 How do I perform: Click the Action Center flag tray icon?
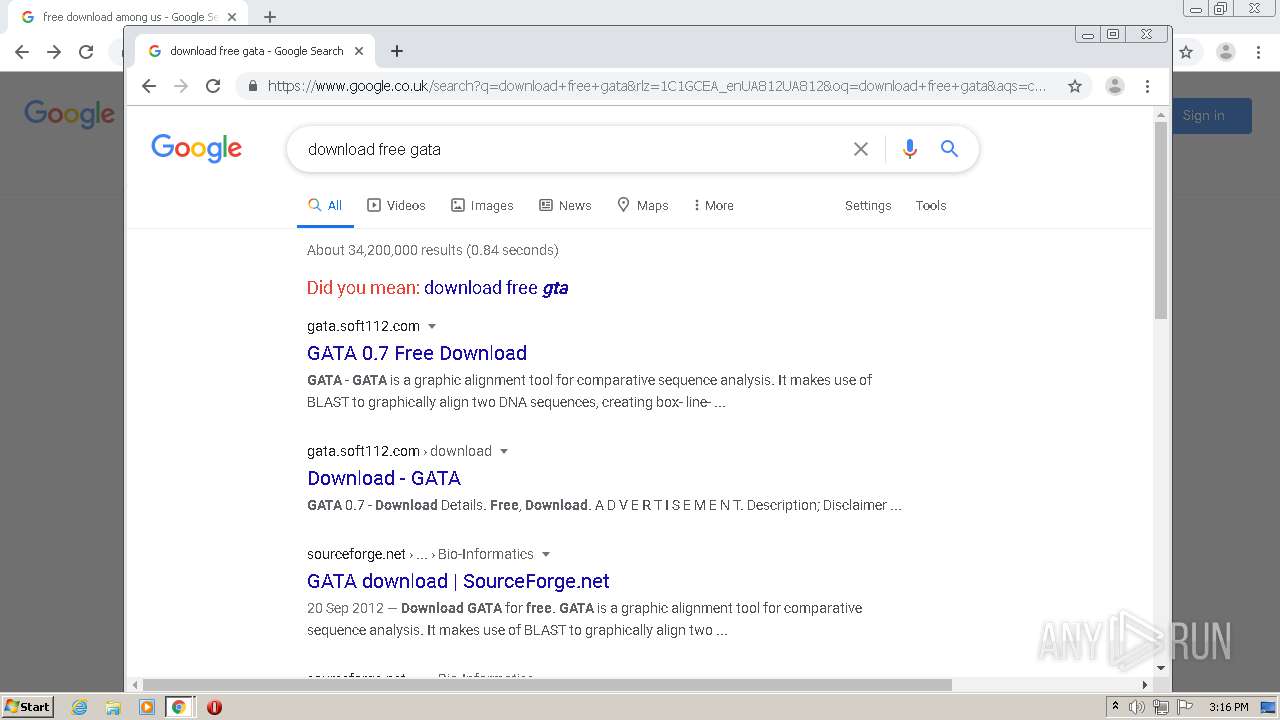(1183, 707)
